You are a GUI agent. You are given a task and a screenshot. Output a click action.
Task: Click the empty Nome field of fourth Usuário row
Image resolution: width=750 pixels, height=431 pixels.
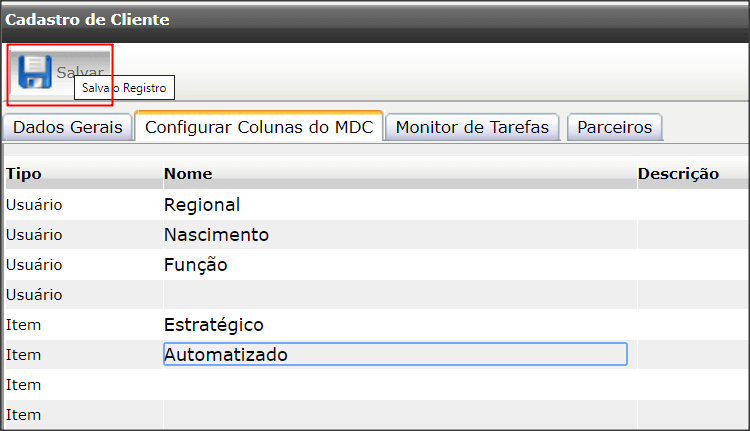pyautogui.click(x=395, y=295)
